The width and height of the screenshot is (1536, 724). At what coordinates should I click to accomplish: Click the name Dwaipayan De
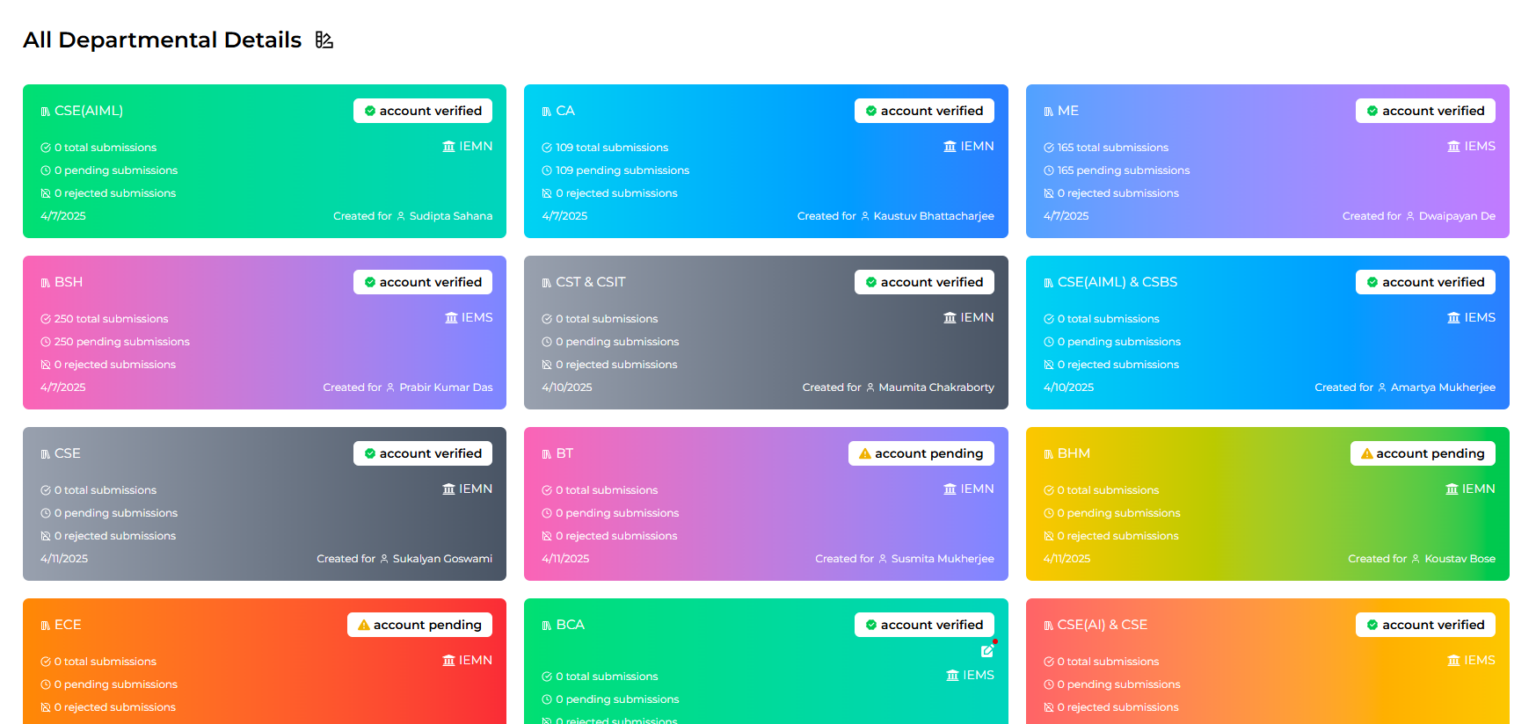[x=1457, y=216]
